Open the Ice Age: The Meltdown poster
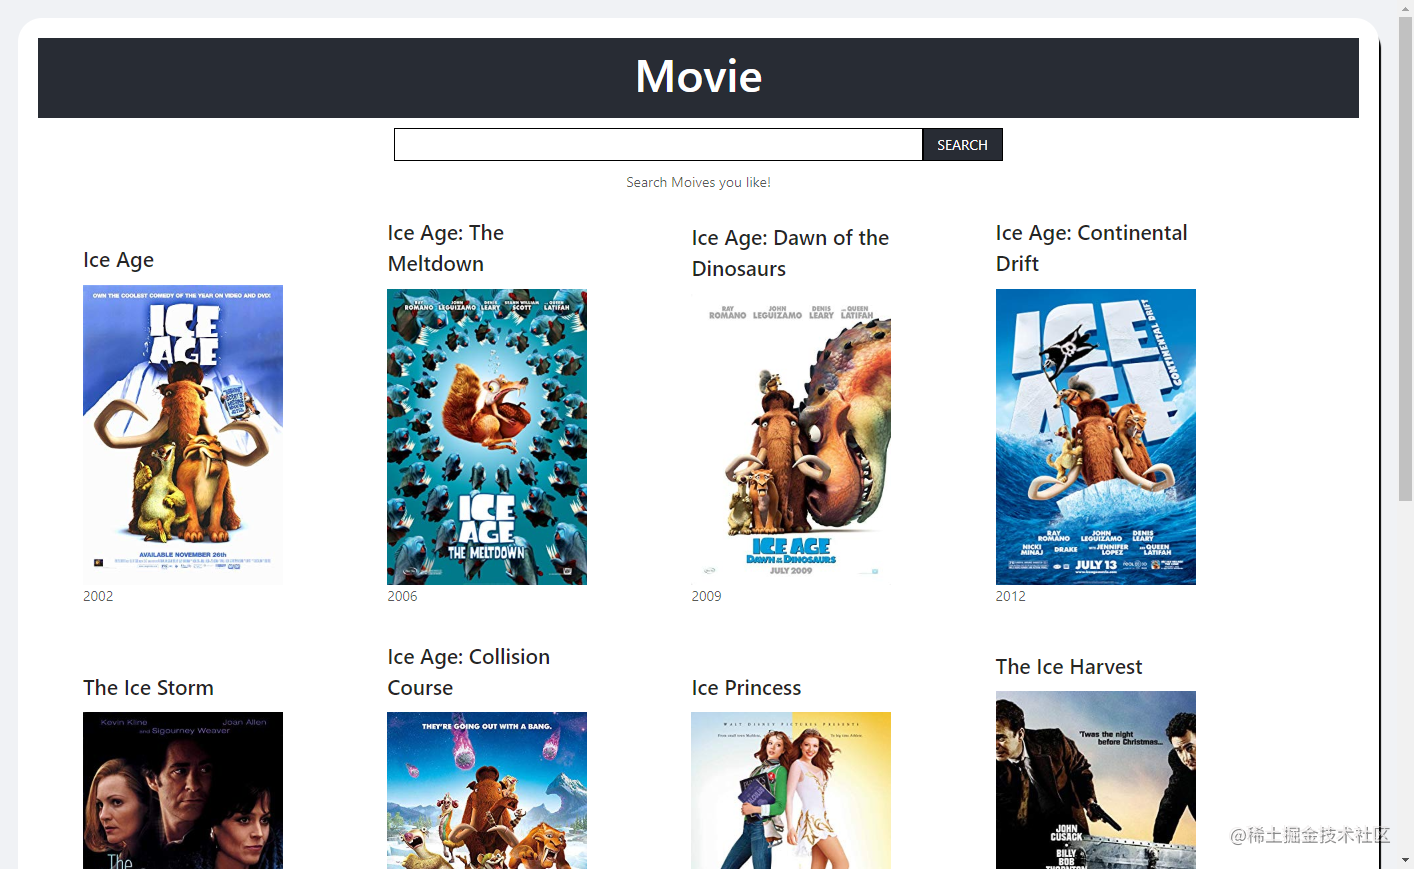The height and width of the screenshot is (869, 1414). [487, 437]
